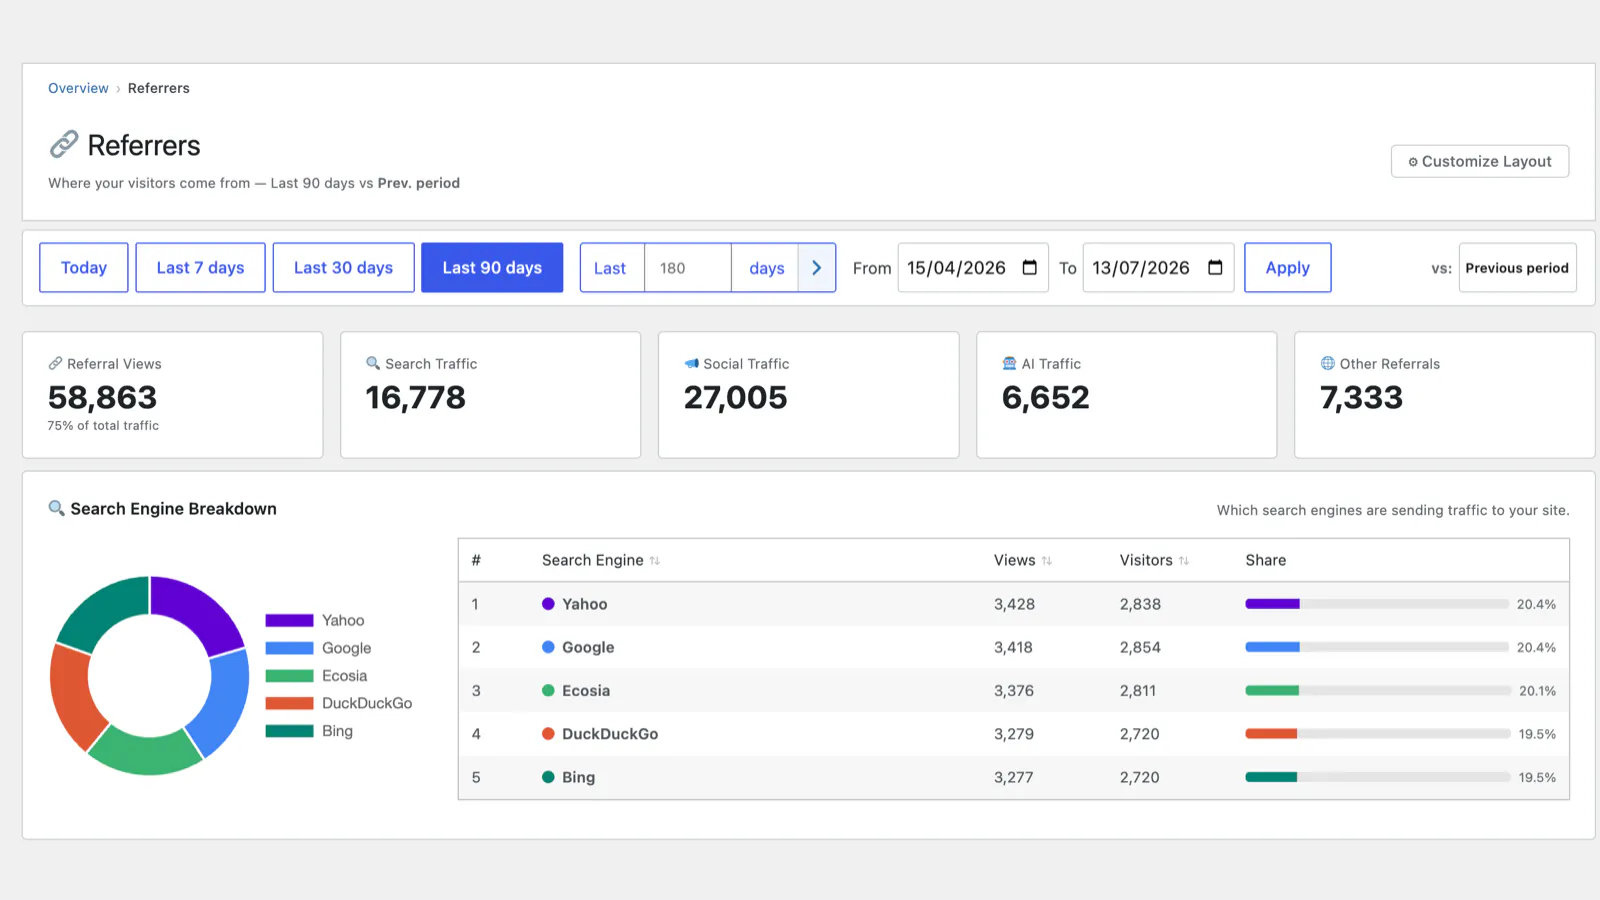Select the Last 30 days range

[x=343, y=268]
